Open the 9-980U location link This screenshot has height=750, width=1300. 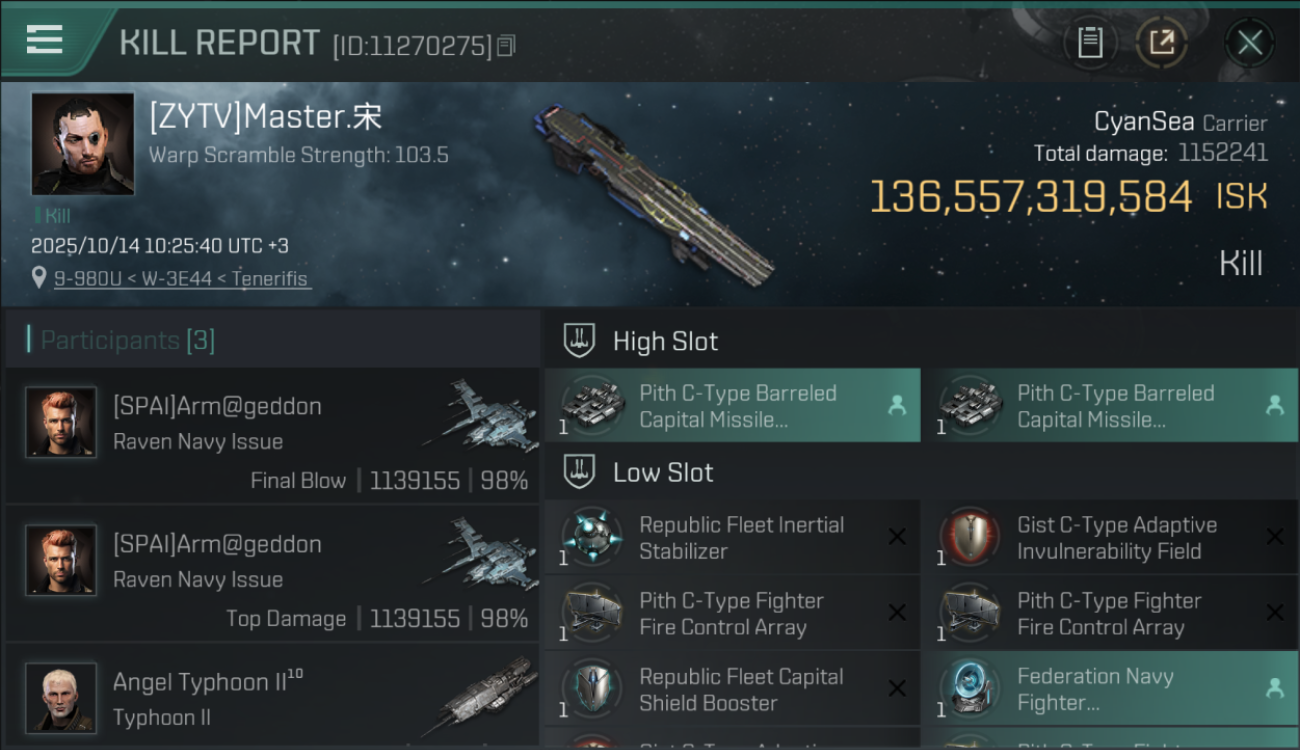182,279
